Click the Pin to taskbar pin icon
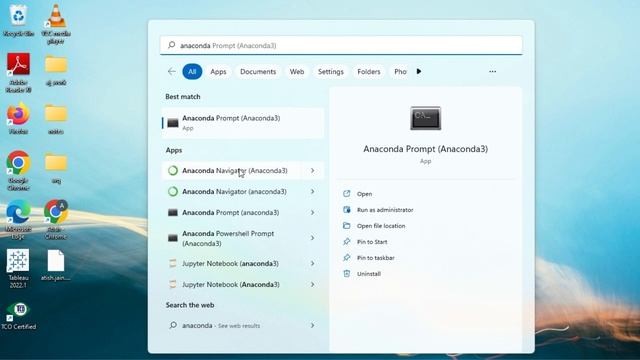This screenshot has width=640, height=360. pos(347,258)
